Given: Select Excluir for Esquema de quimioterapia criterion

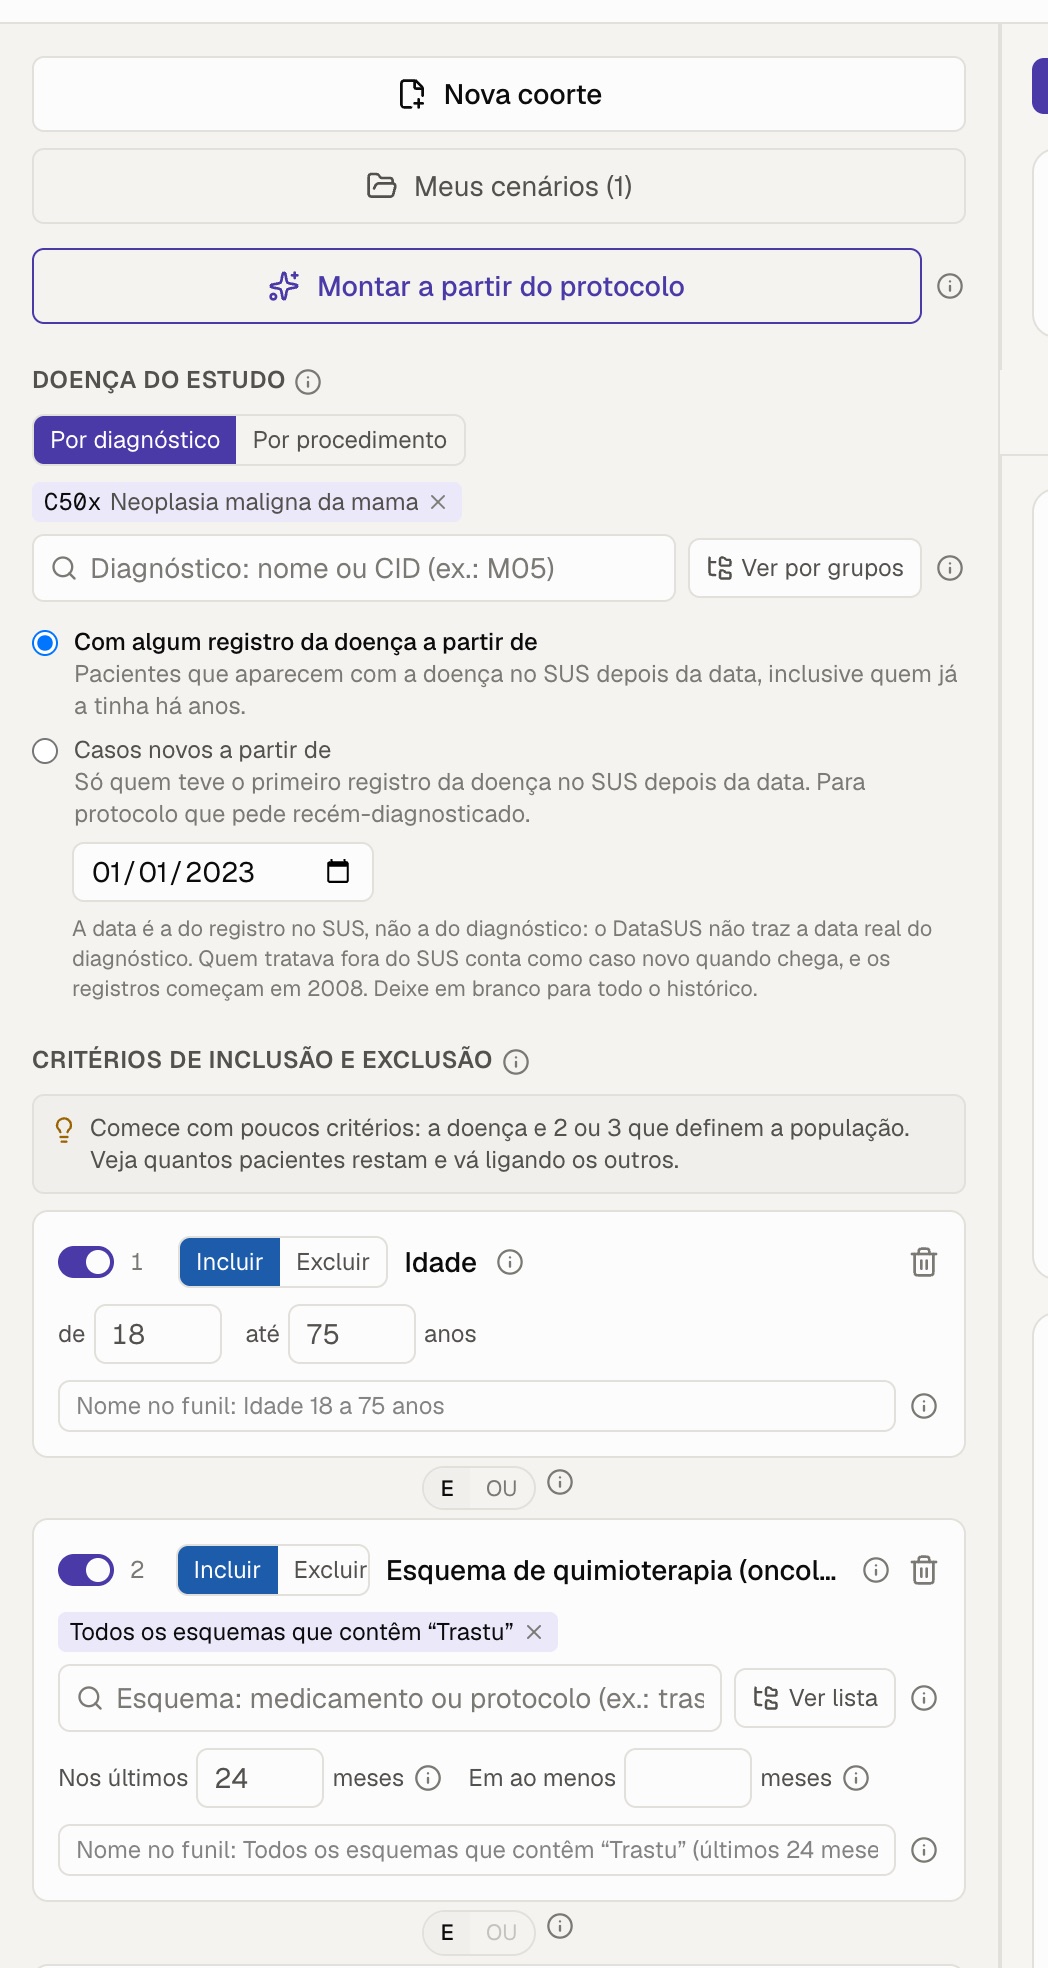Looking at the screenshot, I should (324, 1570).
